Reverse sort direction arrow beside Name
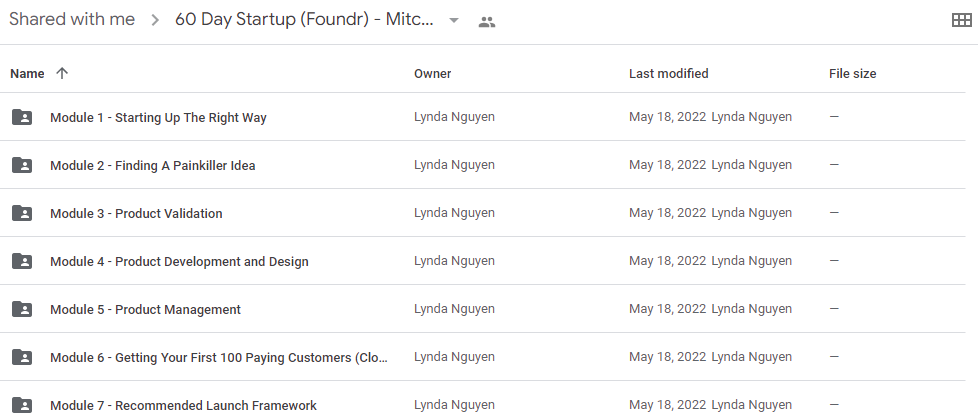 [x=61, y=74]
